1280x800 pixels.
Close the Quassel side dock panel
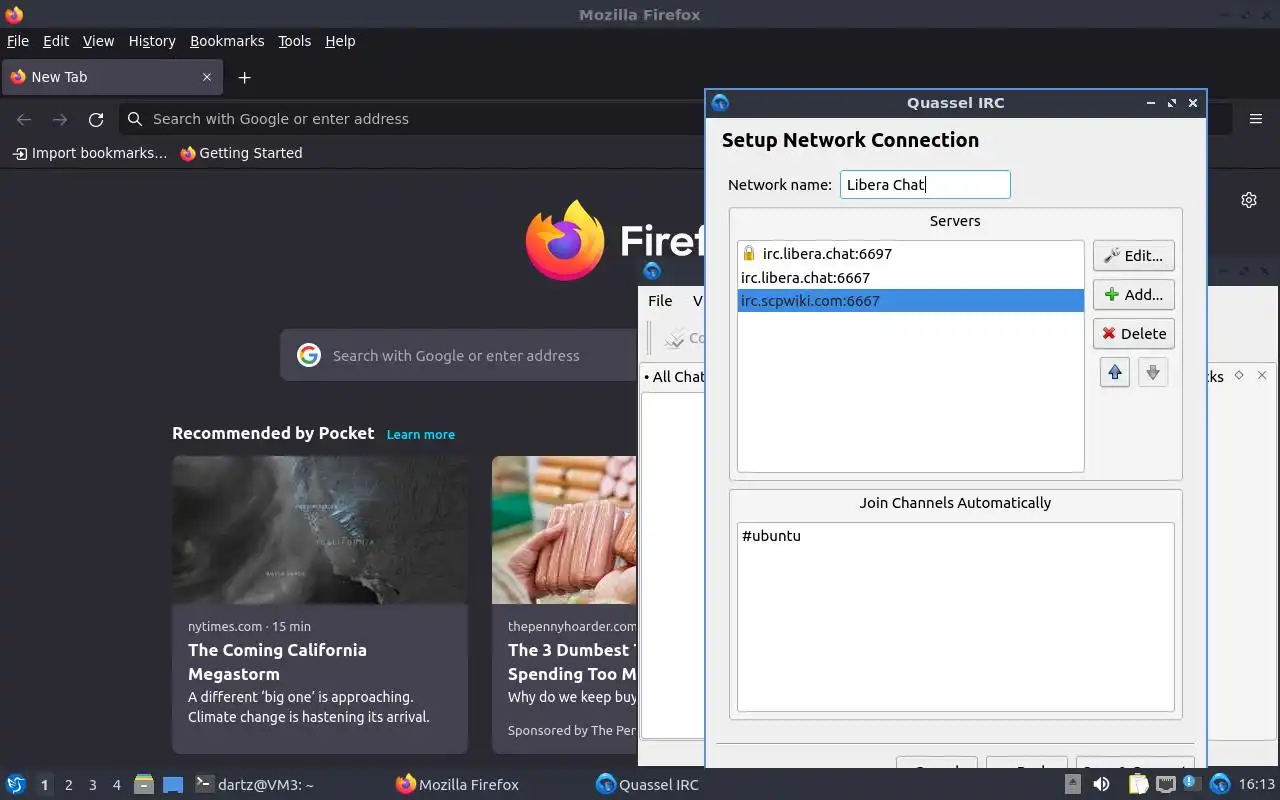(1262, 375)
